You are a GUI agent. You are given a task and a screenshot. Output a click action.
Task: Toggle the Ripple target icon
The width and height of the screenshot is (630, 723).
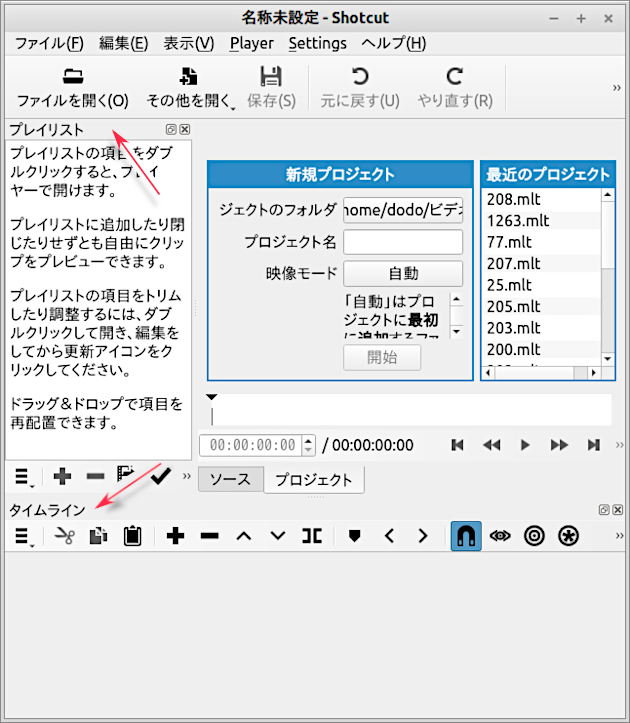coord(534,536)
